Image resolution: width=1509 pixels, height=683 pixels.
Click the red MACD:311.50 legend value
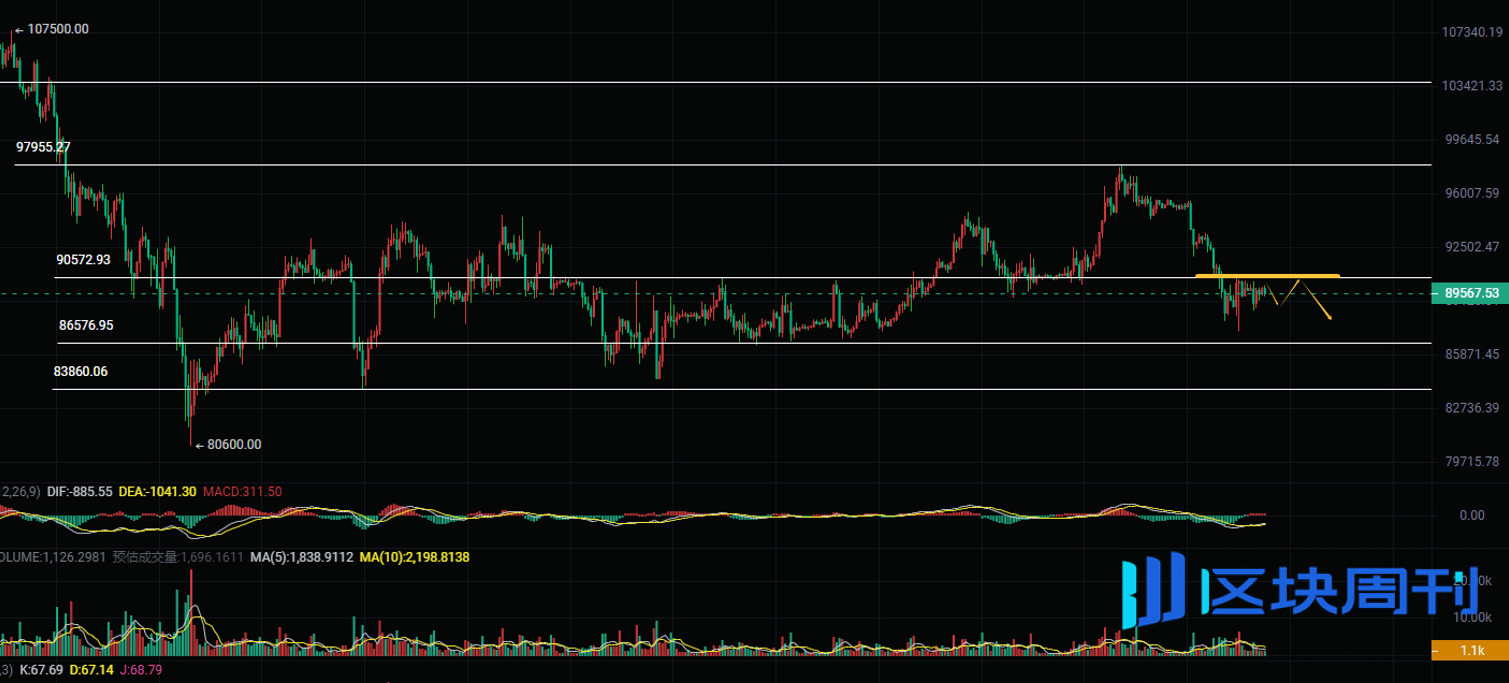pyautogui.click(x=242, y=492)
